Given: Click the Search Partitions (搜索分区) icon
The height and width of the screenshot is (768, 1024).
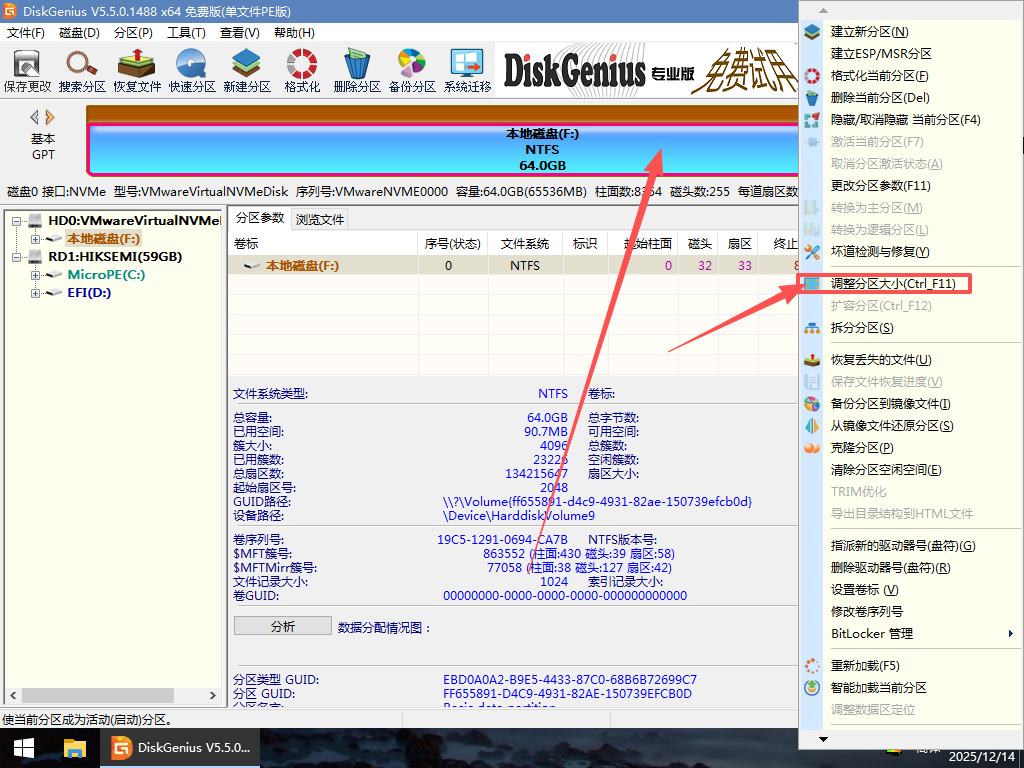Looking at the screenshot, I should coord(82,70).
